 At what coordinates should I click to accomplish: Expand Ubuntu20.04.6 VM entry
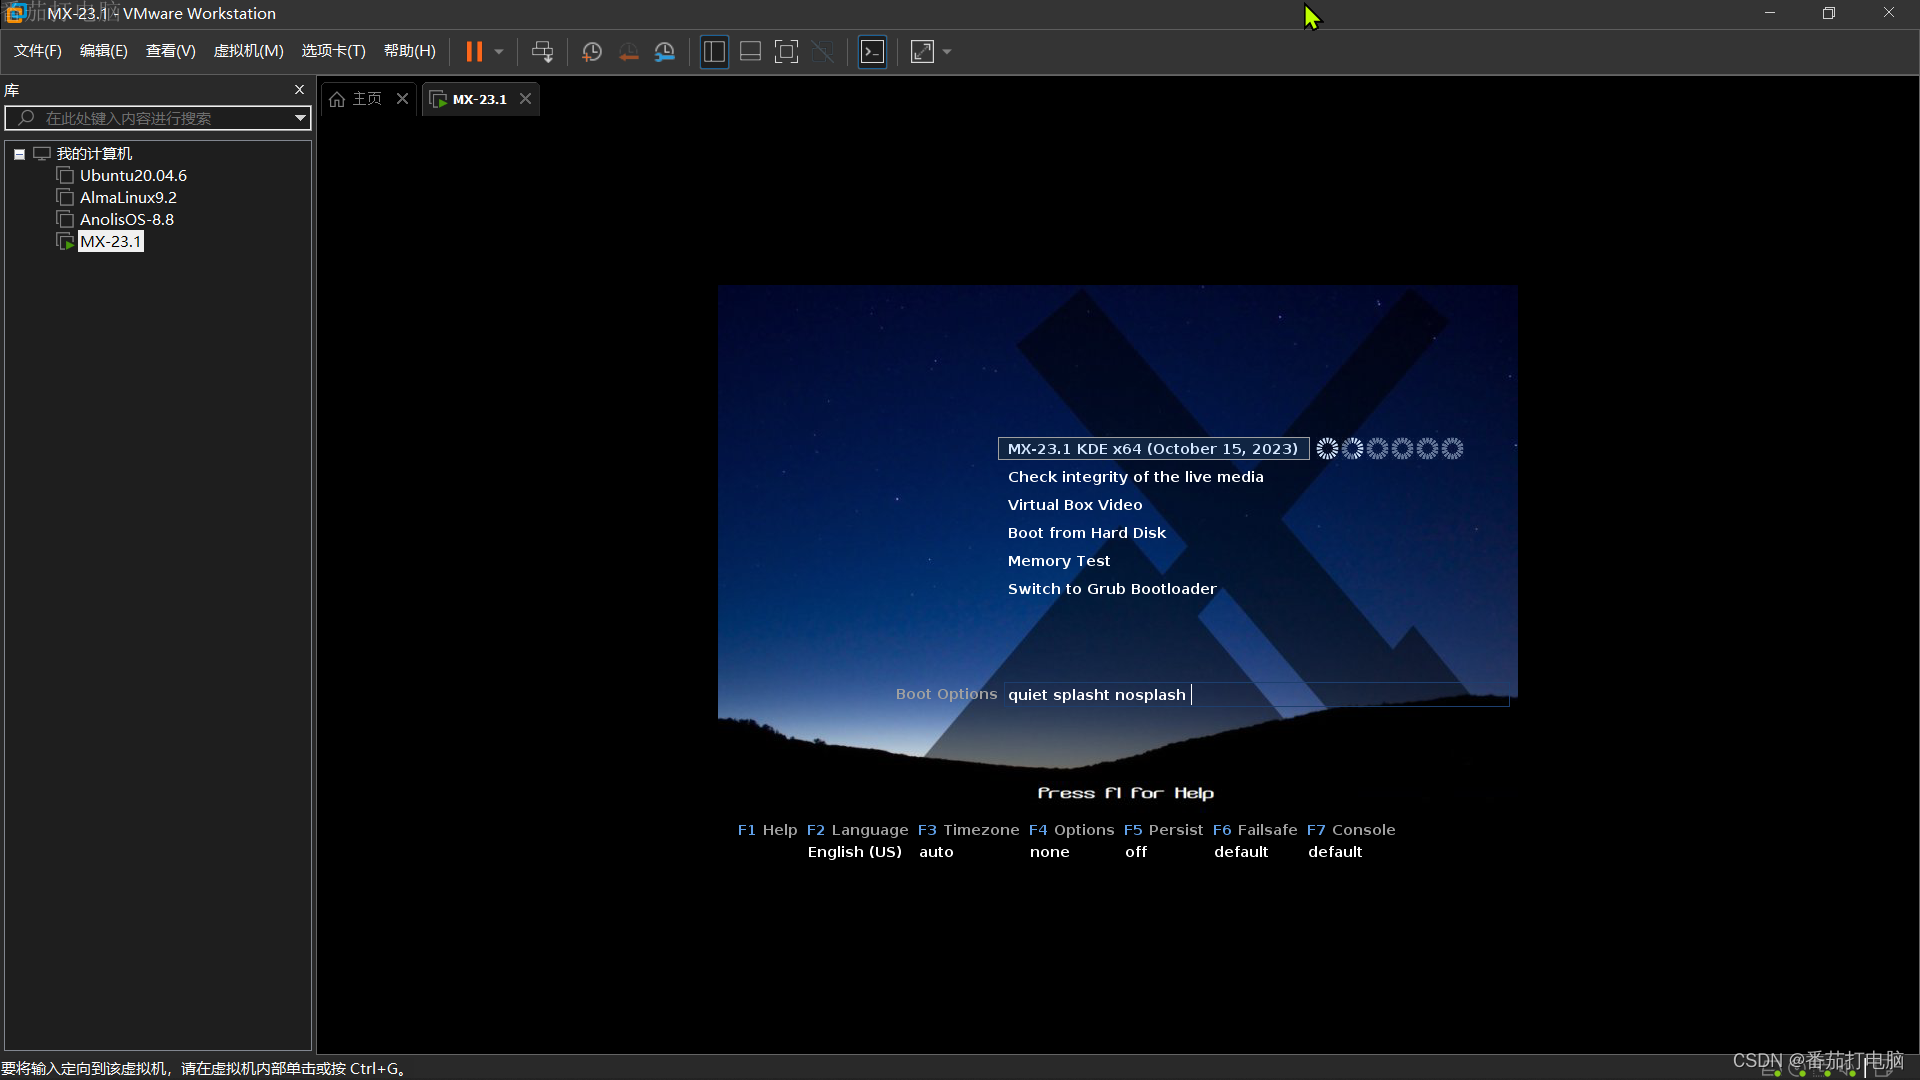(x=132, y=174)
